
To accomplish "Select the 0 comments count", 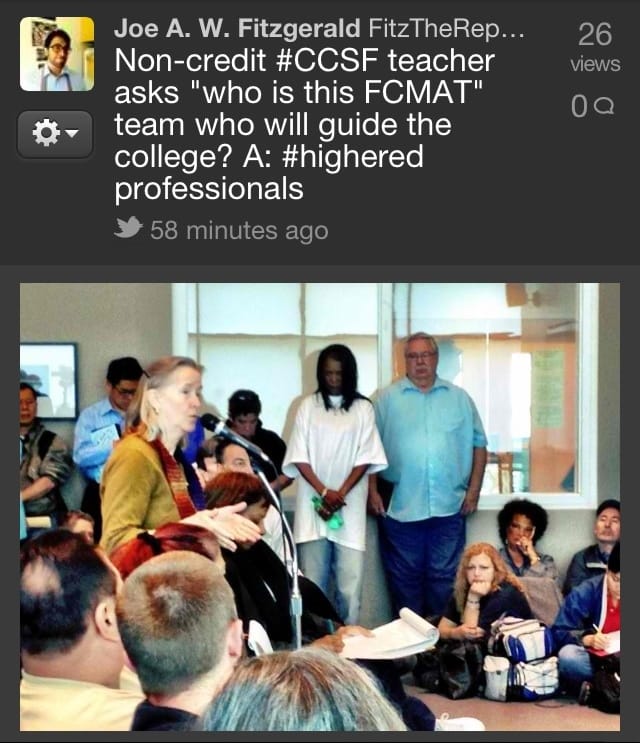I will (579, 106).
